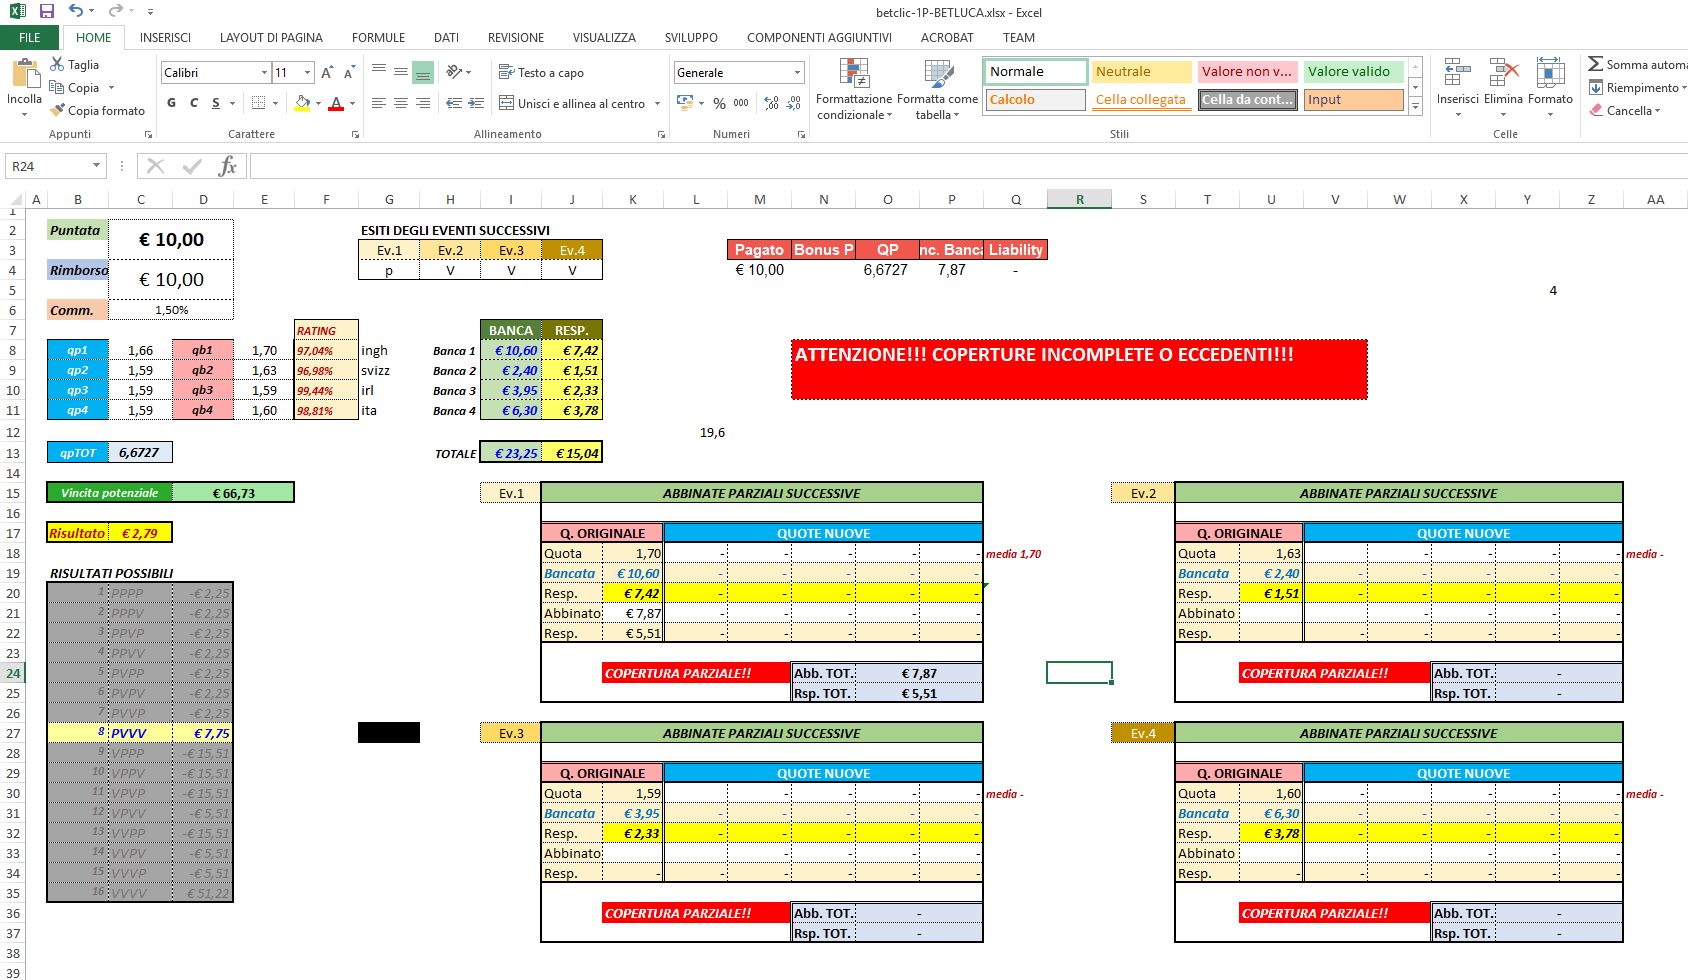The image size is (1688, 980).
Task: Open font size 11 dropdown
Action: (307, 72)
